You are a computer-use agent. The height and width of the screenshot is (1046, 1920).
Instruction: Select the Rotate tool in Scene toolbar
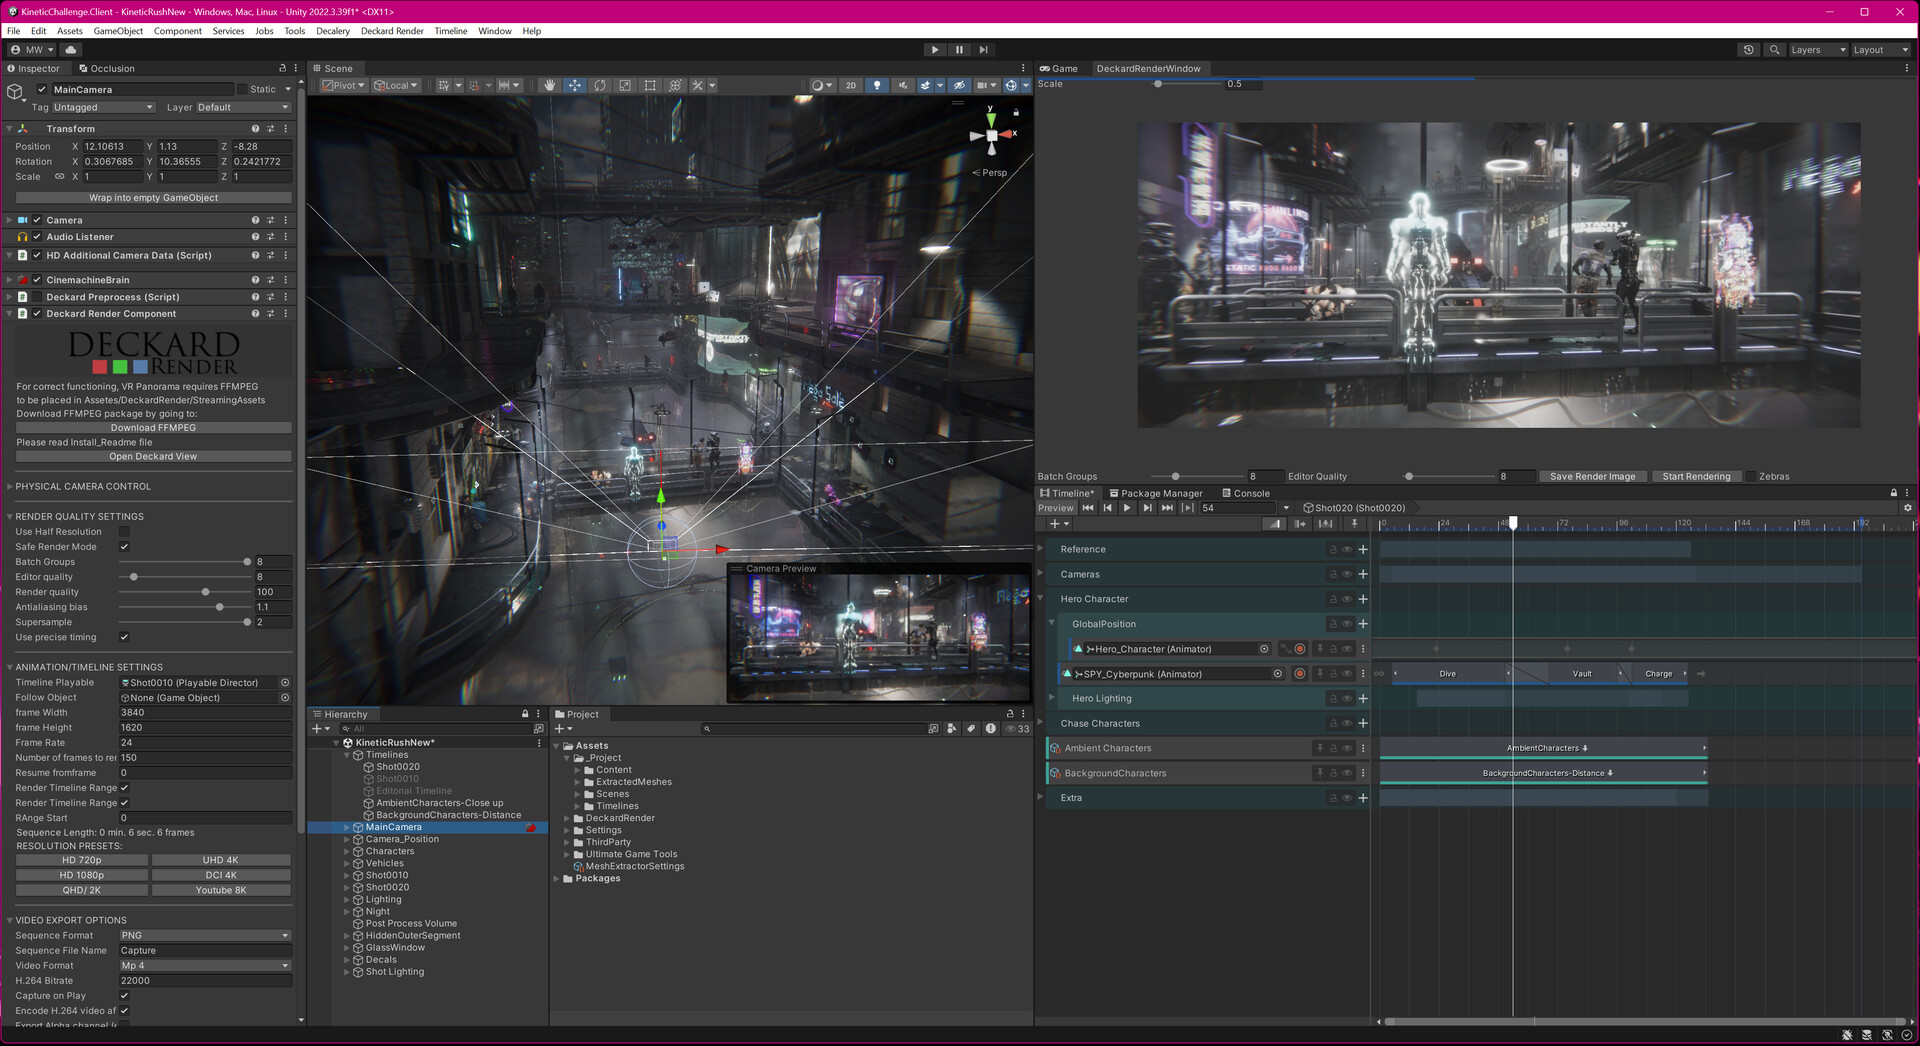[x=600, y=86]
